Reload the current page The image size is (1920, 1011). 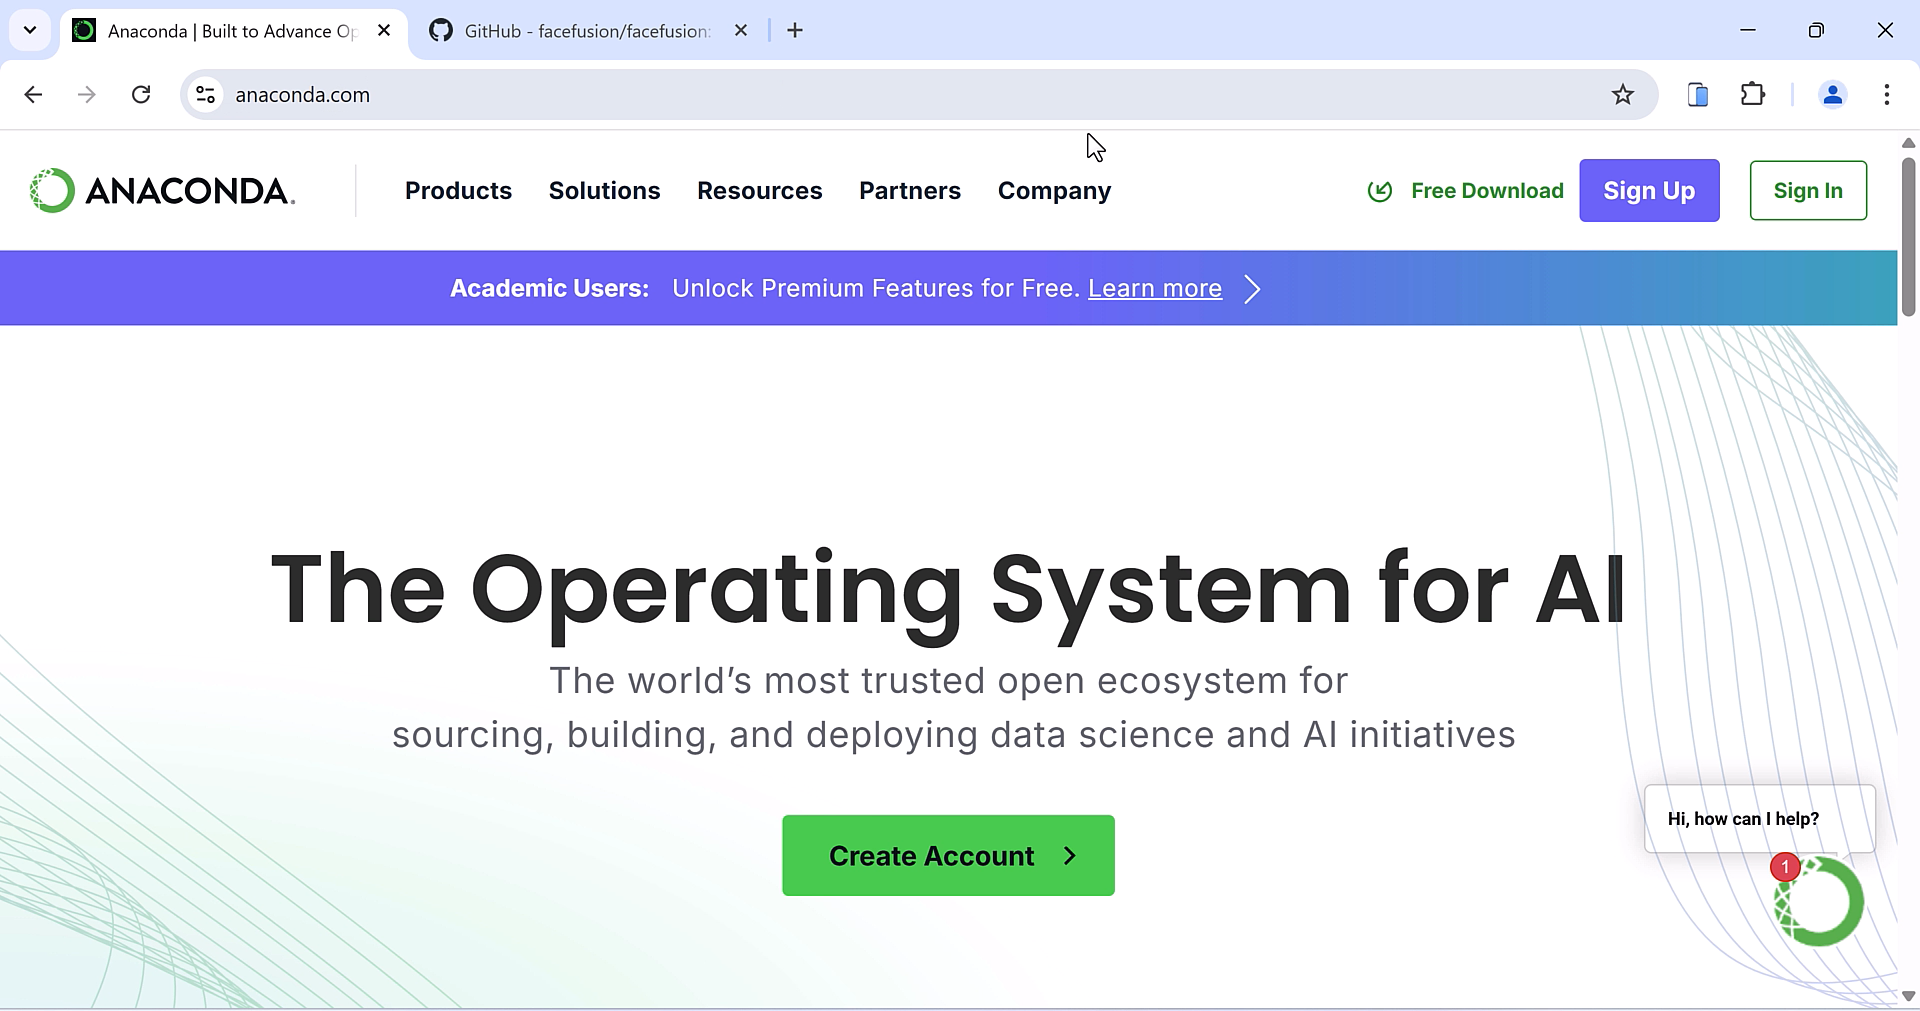tap(141, 95)
